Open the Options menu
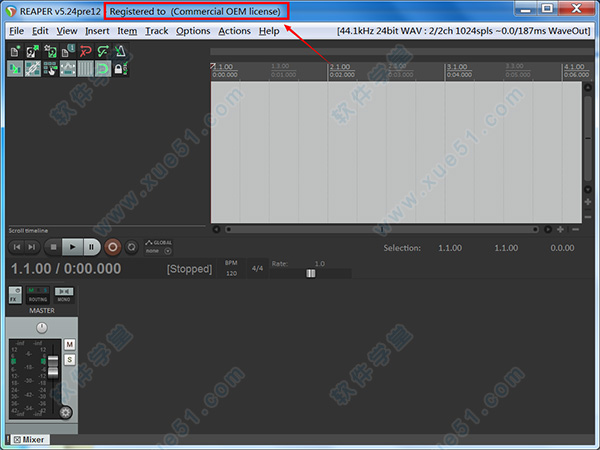This screenshot has width=600, height=450. (x=193, y=31)
